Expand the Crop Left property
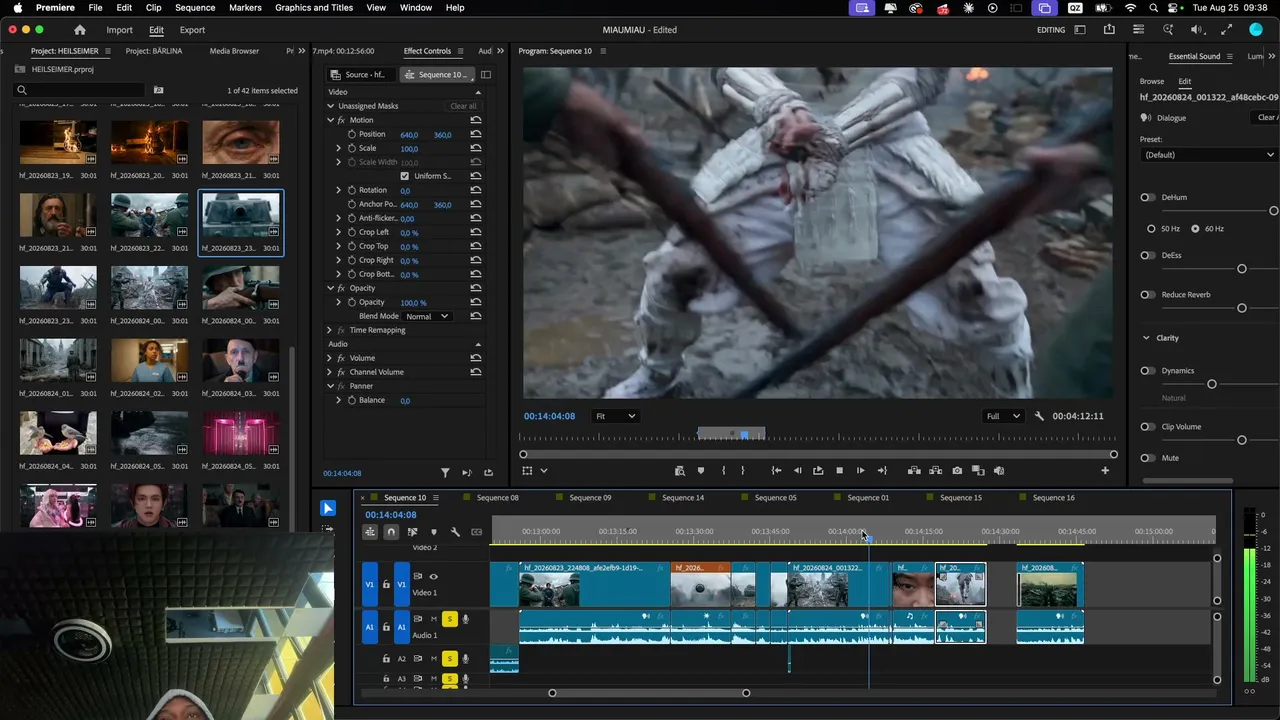 point(338,232)
